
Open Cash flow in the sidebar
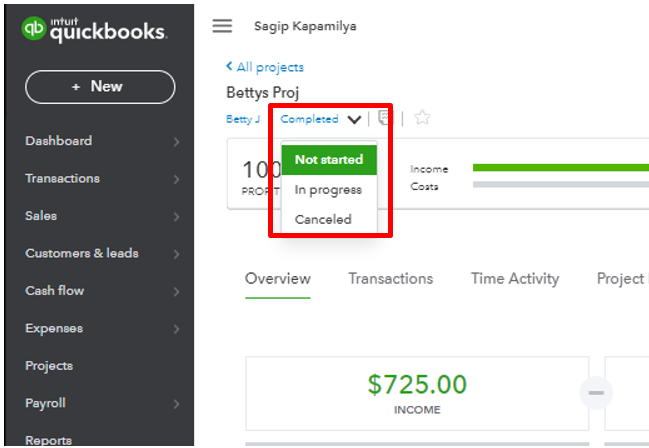[x=55, y=291]
